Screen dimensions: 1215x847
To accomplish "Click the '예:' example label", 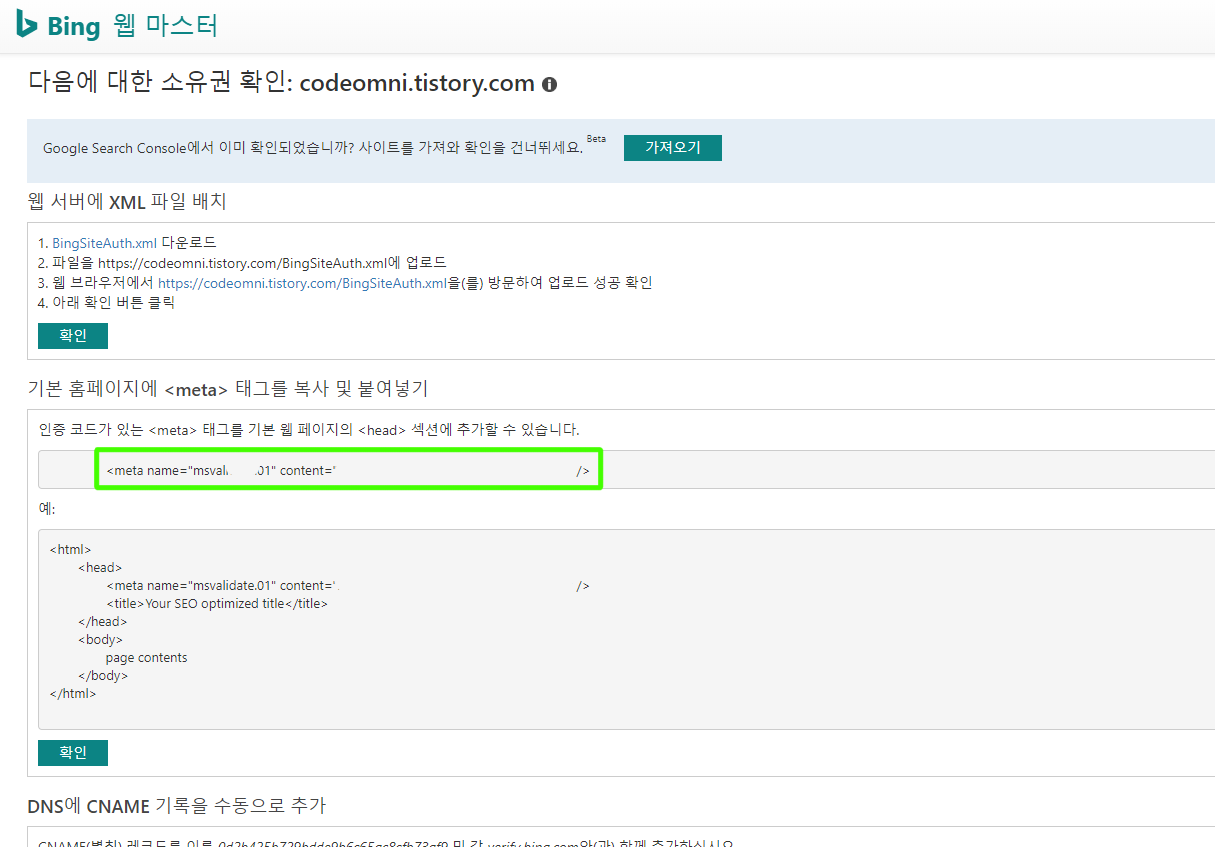I will coord(48,508).
